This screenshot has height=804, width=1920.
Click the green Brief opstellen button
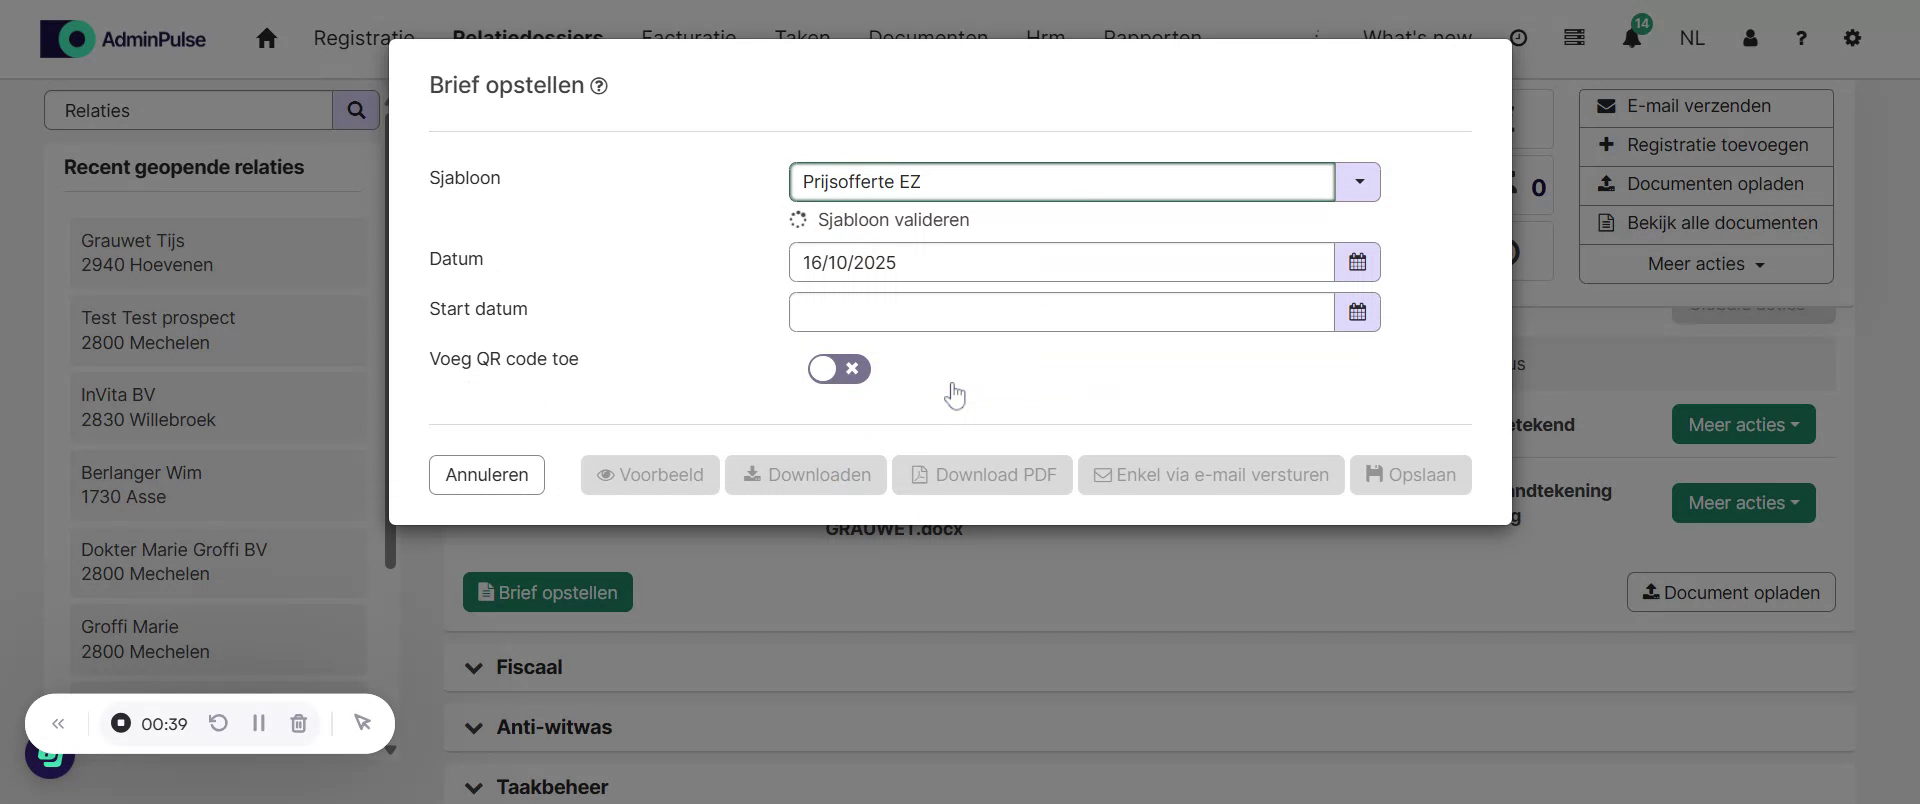pyautogui.click(x=548, y=593)
